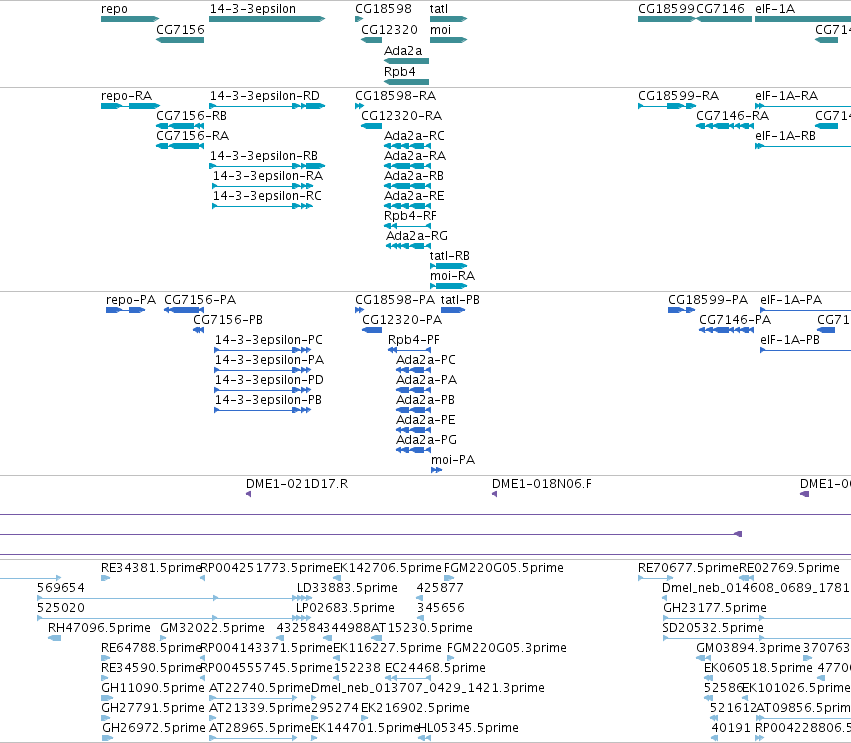Open EST 'LD33883.5prime'
851x743 pixels.
(347, 588)
